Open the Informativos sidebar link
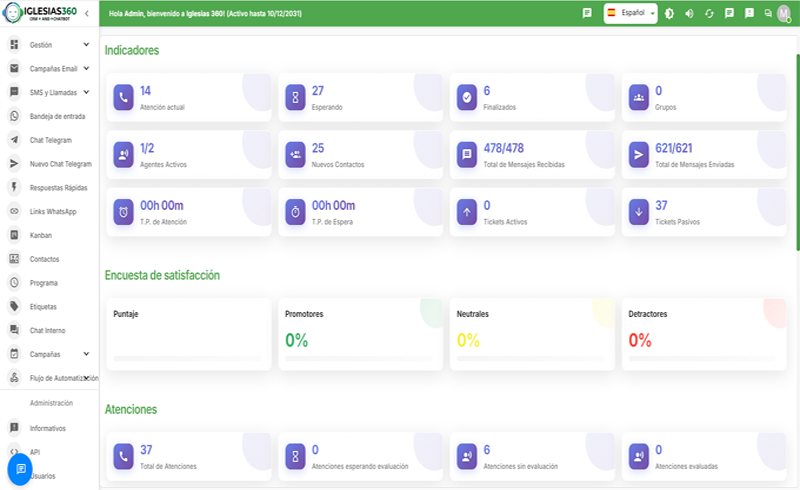 48,428
